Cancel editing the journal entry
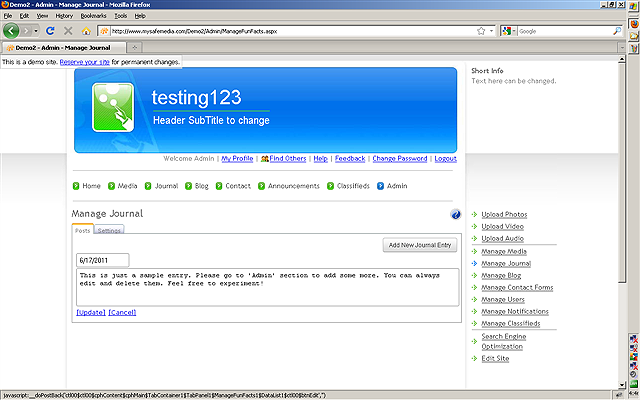Image resolution: width=640 pixels, height=400 pixels. (x=122, y=312)
